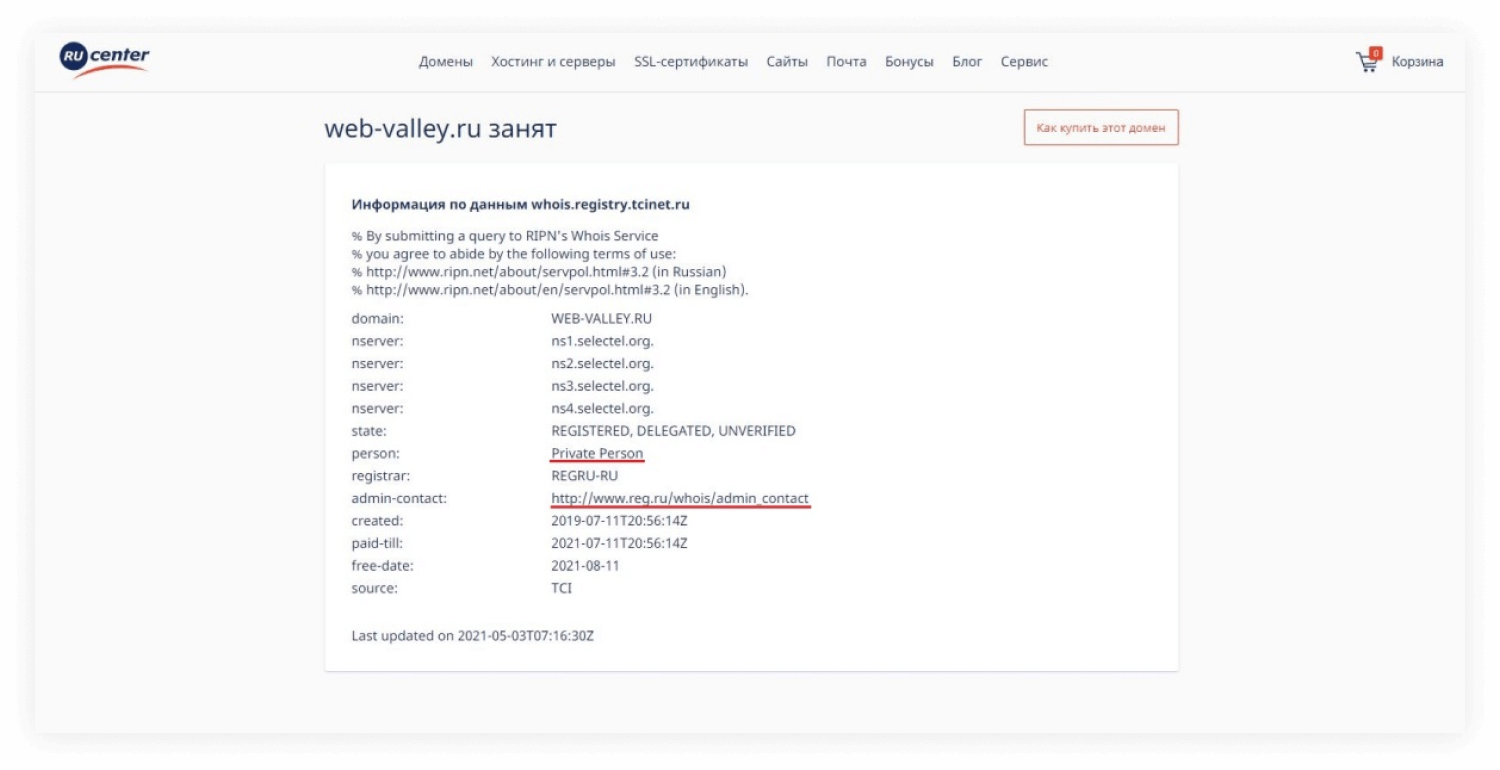Select the REGRU-RU registrar value

coord(585,476)
